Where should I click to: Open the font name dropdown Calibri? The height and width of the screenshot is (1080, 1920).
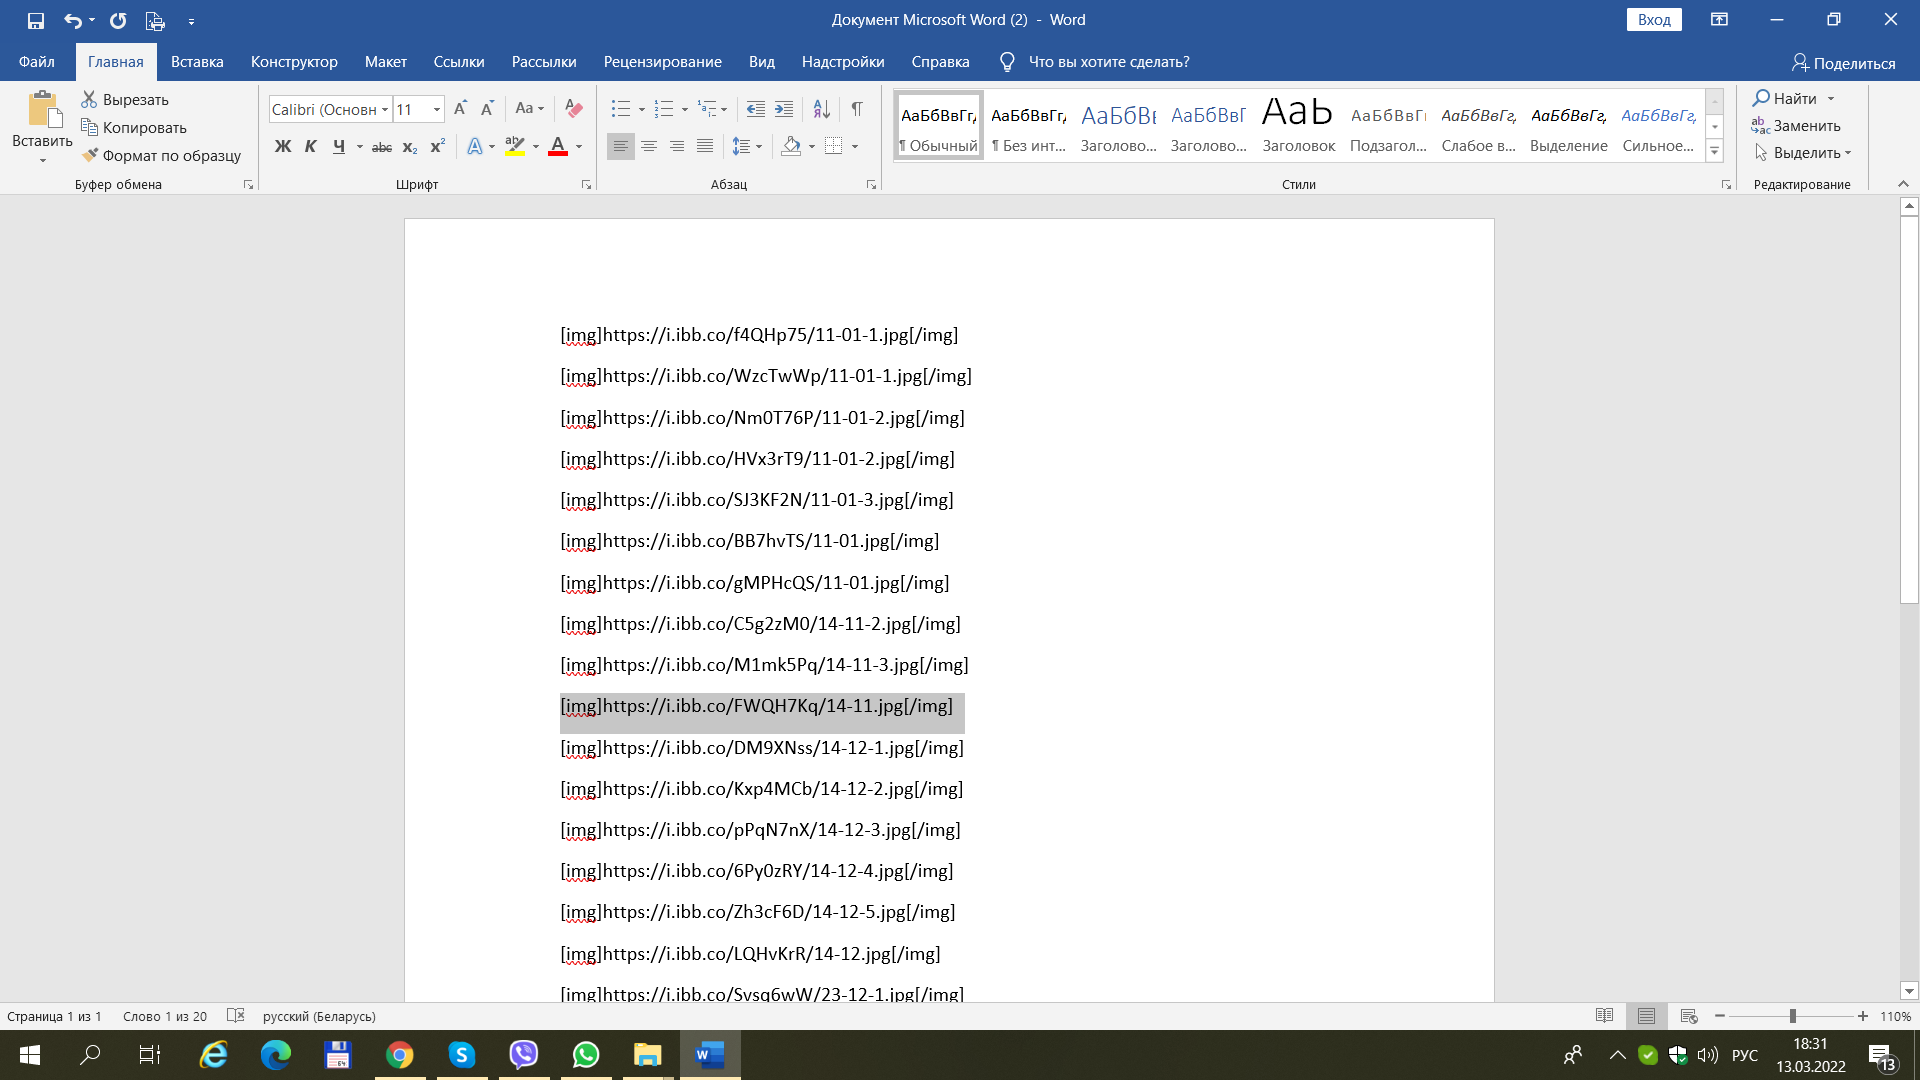point(385,109)
